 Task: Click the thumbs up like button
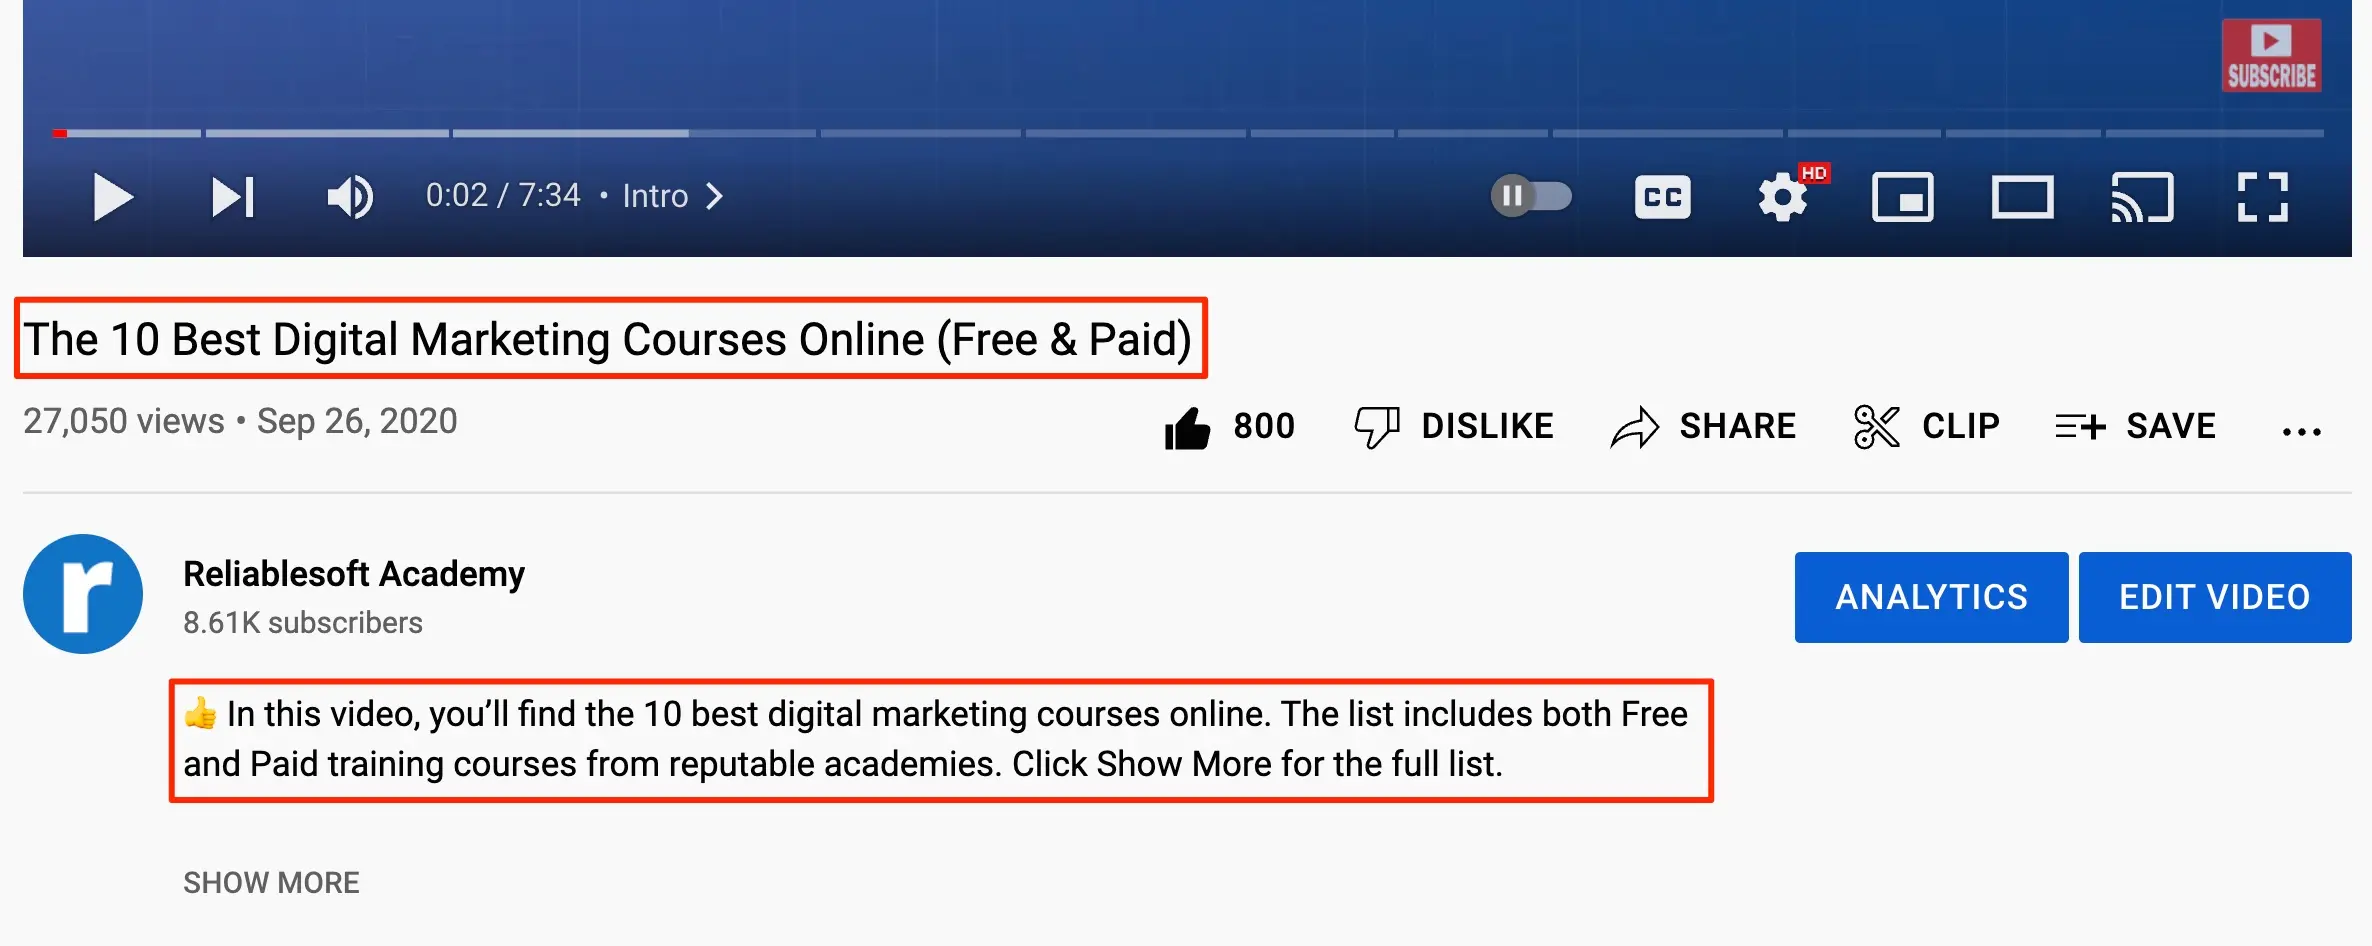1187,428
